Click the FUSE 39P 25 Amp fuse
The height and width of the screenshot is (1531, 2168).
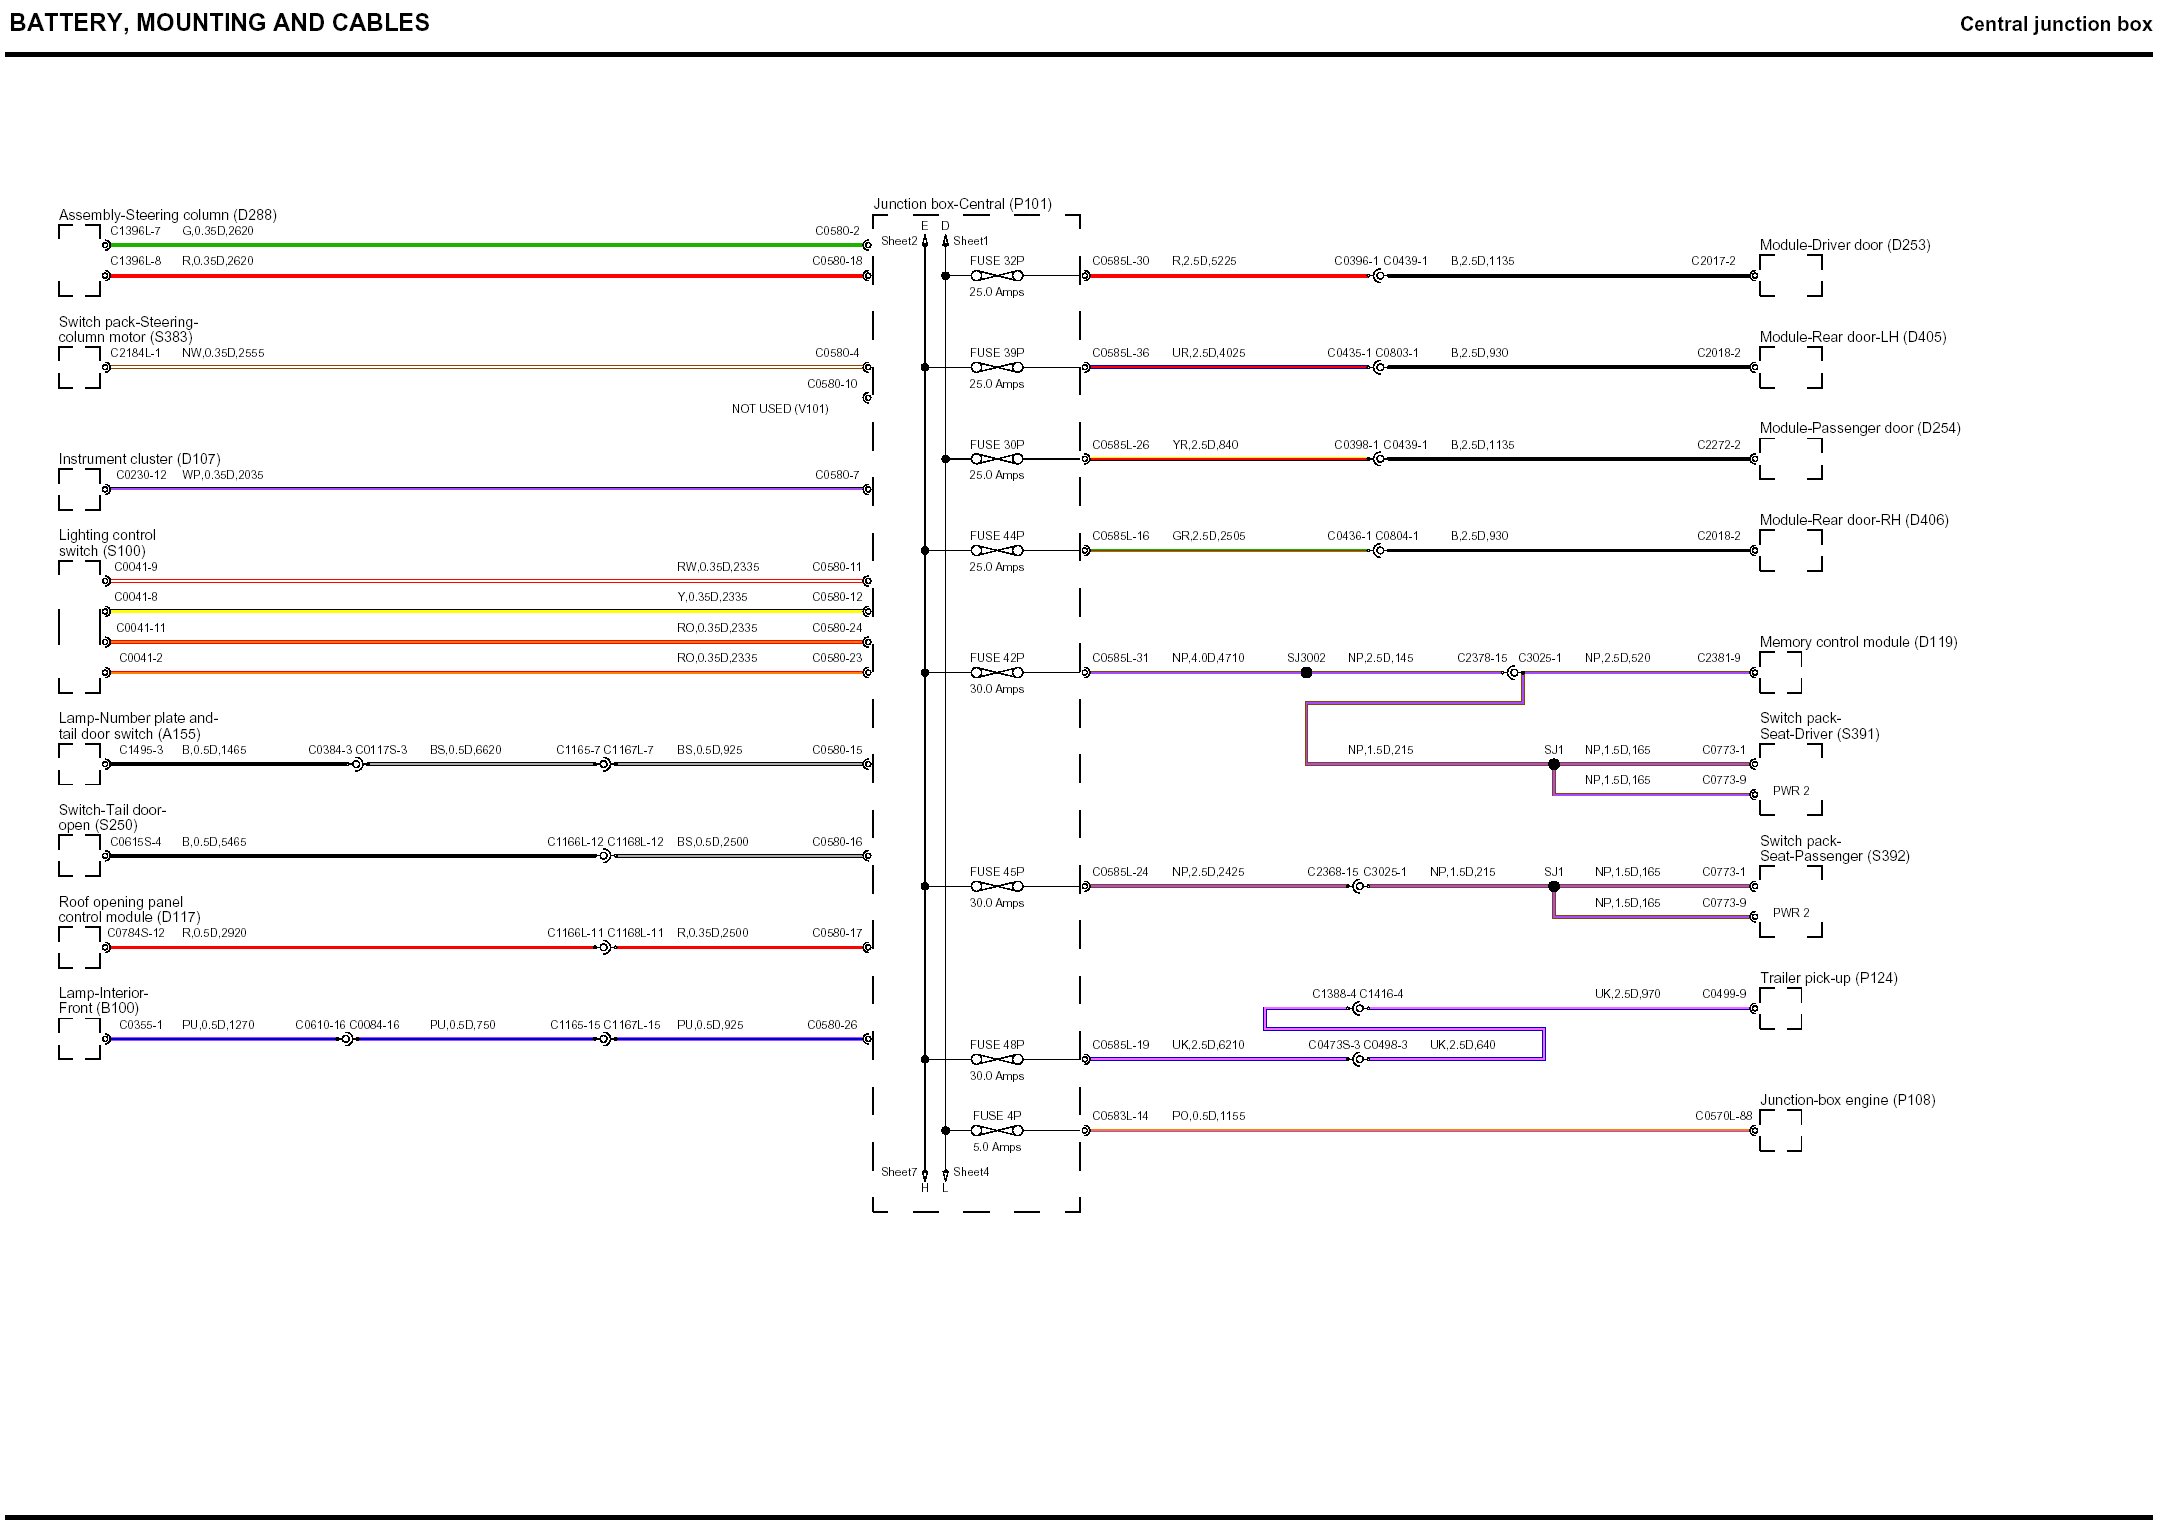point(995,367)
